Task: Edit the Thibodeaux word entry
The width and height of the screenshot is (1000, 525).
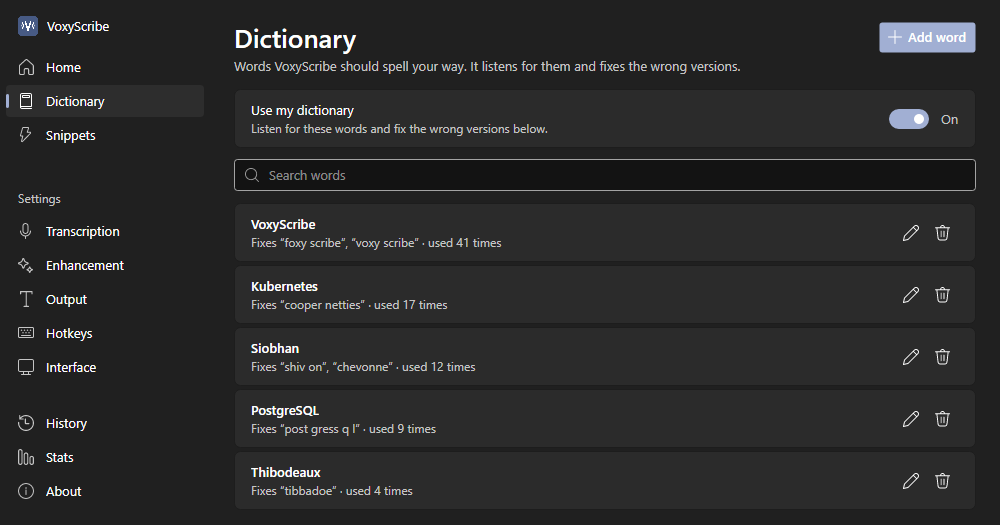Action: [x=911, y=480]
